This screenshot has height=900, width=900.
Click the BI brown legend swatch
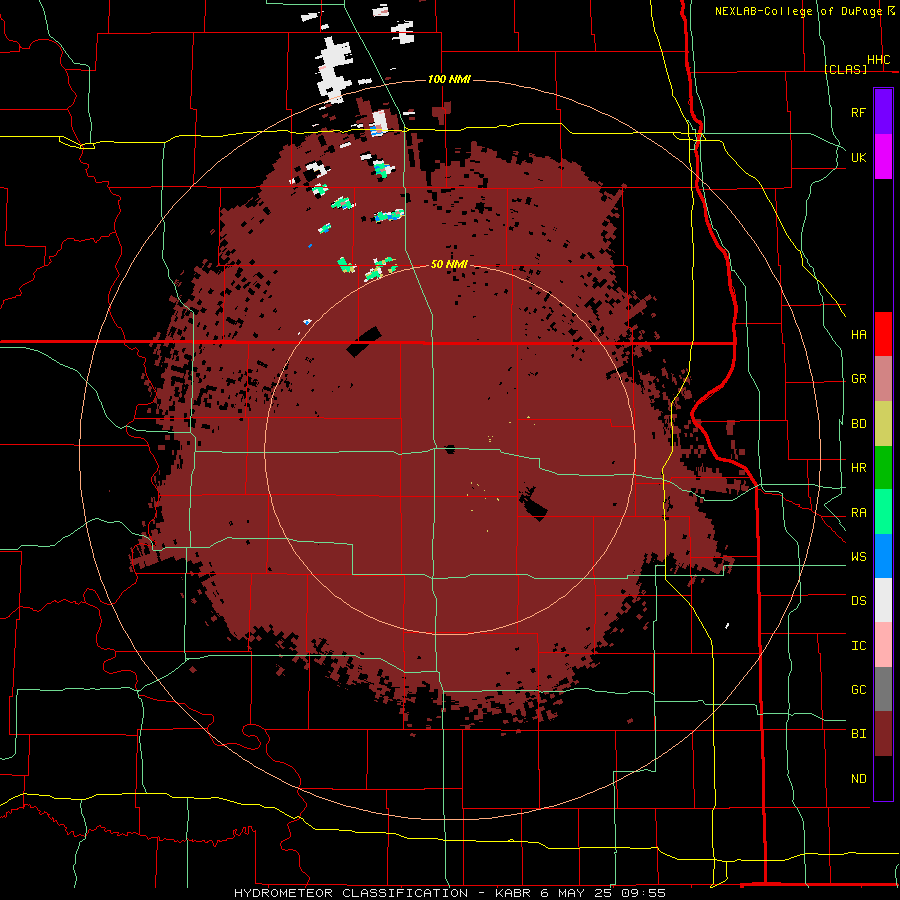click(883, 734)
